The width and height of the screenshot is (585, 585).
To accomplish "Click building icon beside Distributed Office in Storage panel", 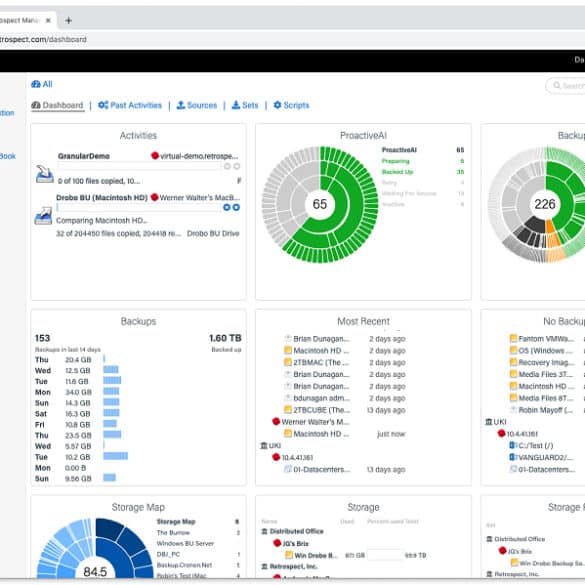I will pos(265,531).
